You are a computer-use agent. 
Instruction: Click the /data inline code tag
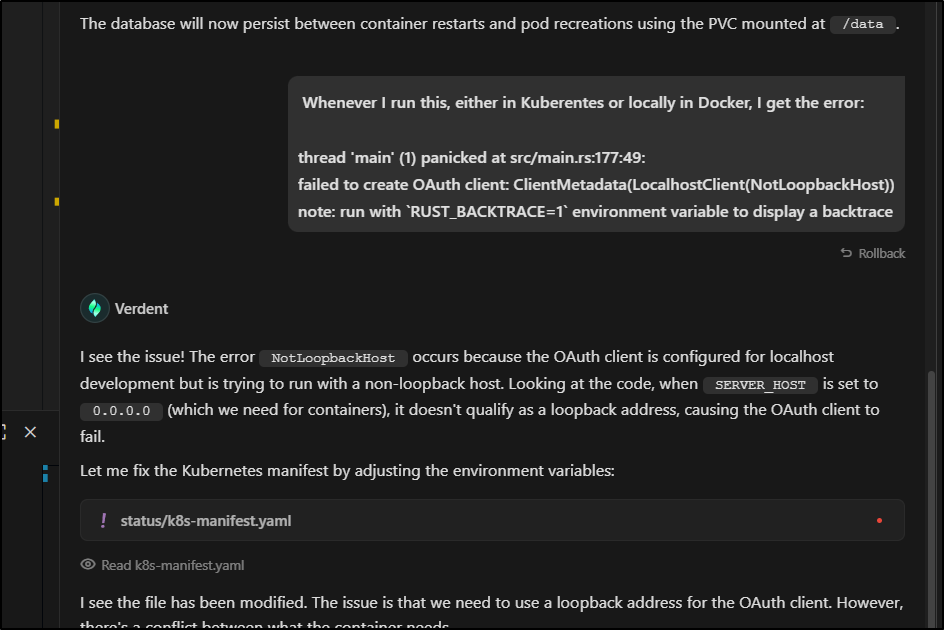coord(862,24)
